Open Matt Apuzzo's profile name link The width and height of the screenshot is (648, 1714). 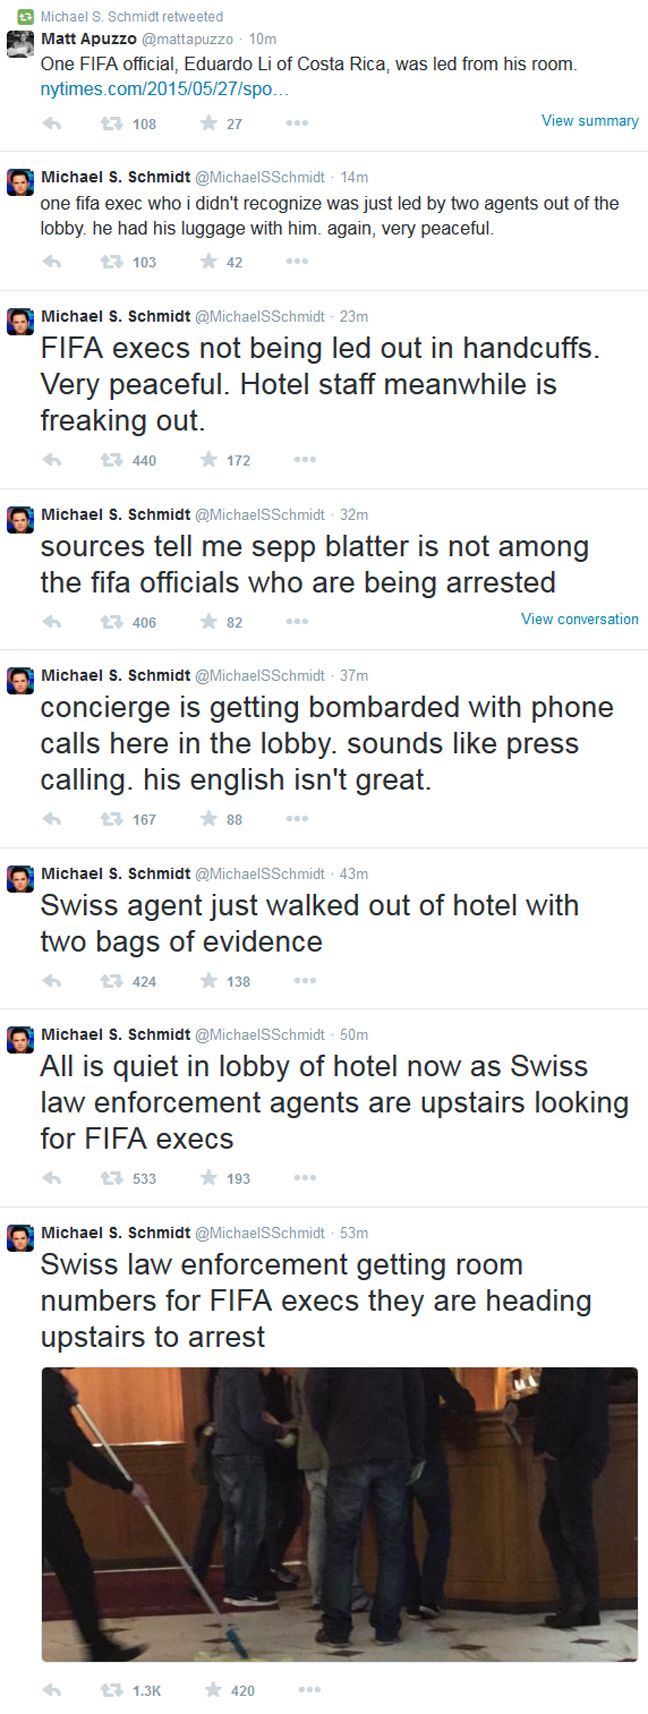tap(88, 39)
